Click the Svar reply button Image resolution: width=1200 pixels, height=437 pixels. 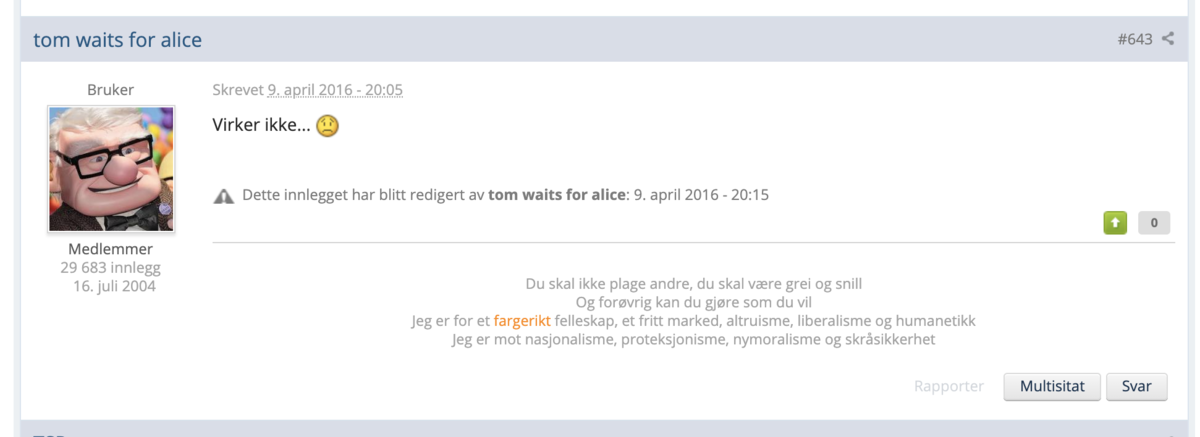click(1136, 386)
